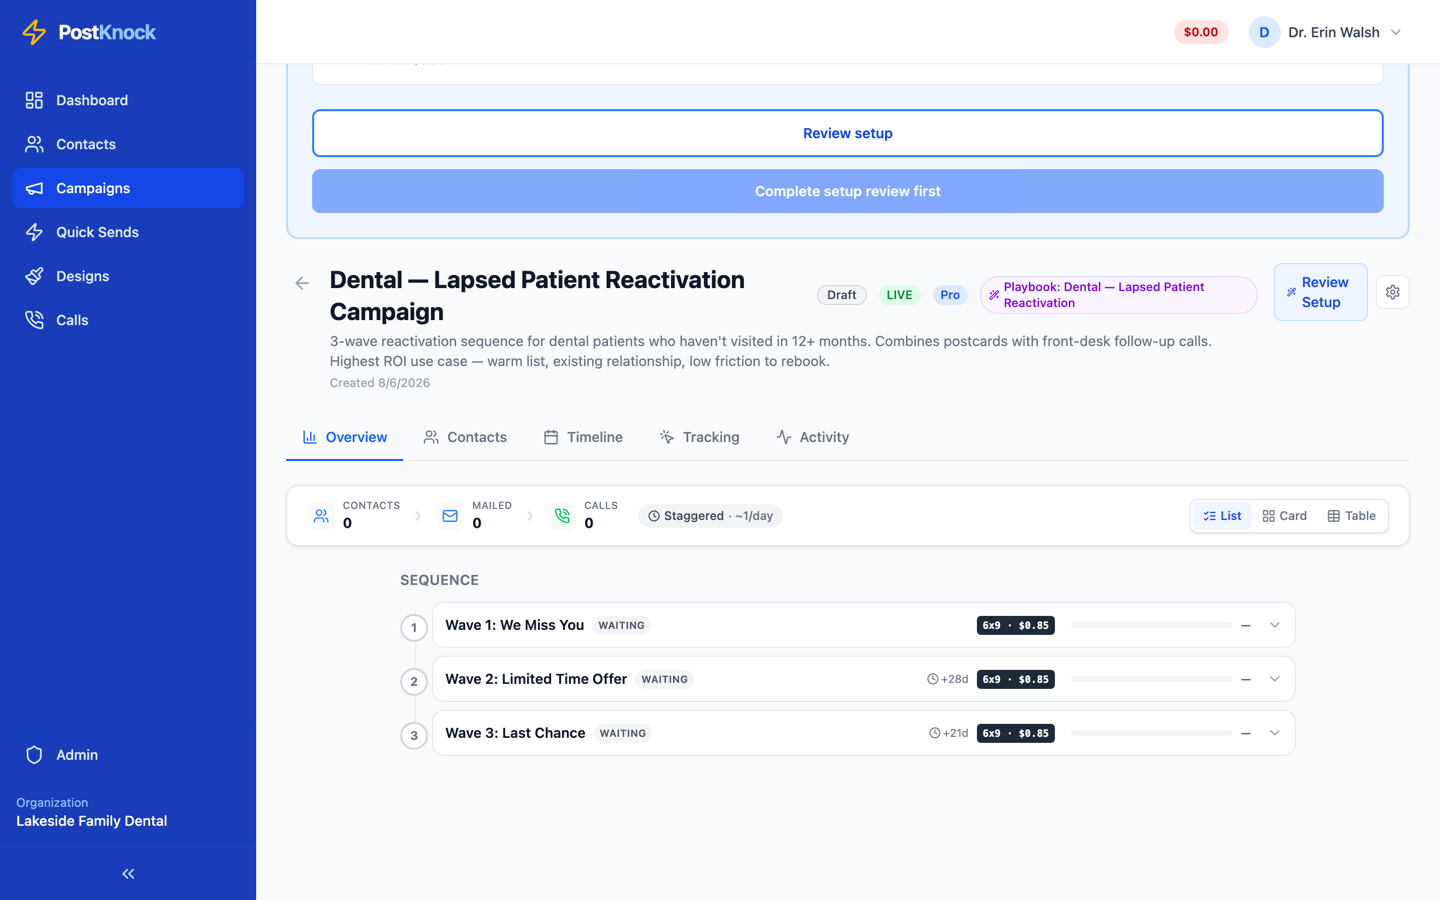Click the +21d delay on Wave 3
The image size is (1440, 900).
tap(948, 733)
